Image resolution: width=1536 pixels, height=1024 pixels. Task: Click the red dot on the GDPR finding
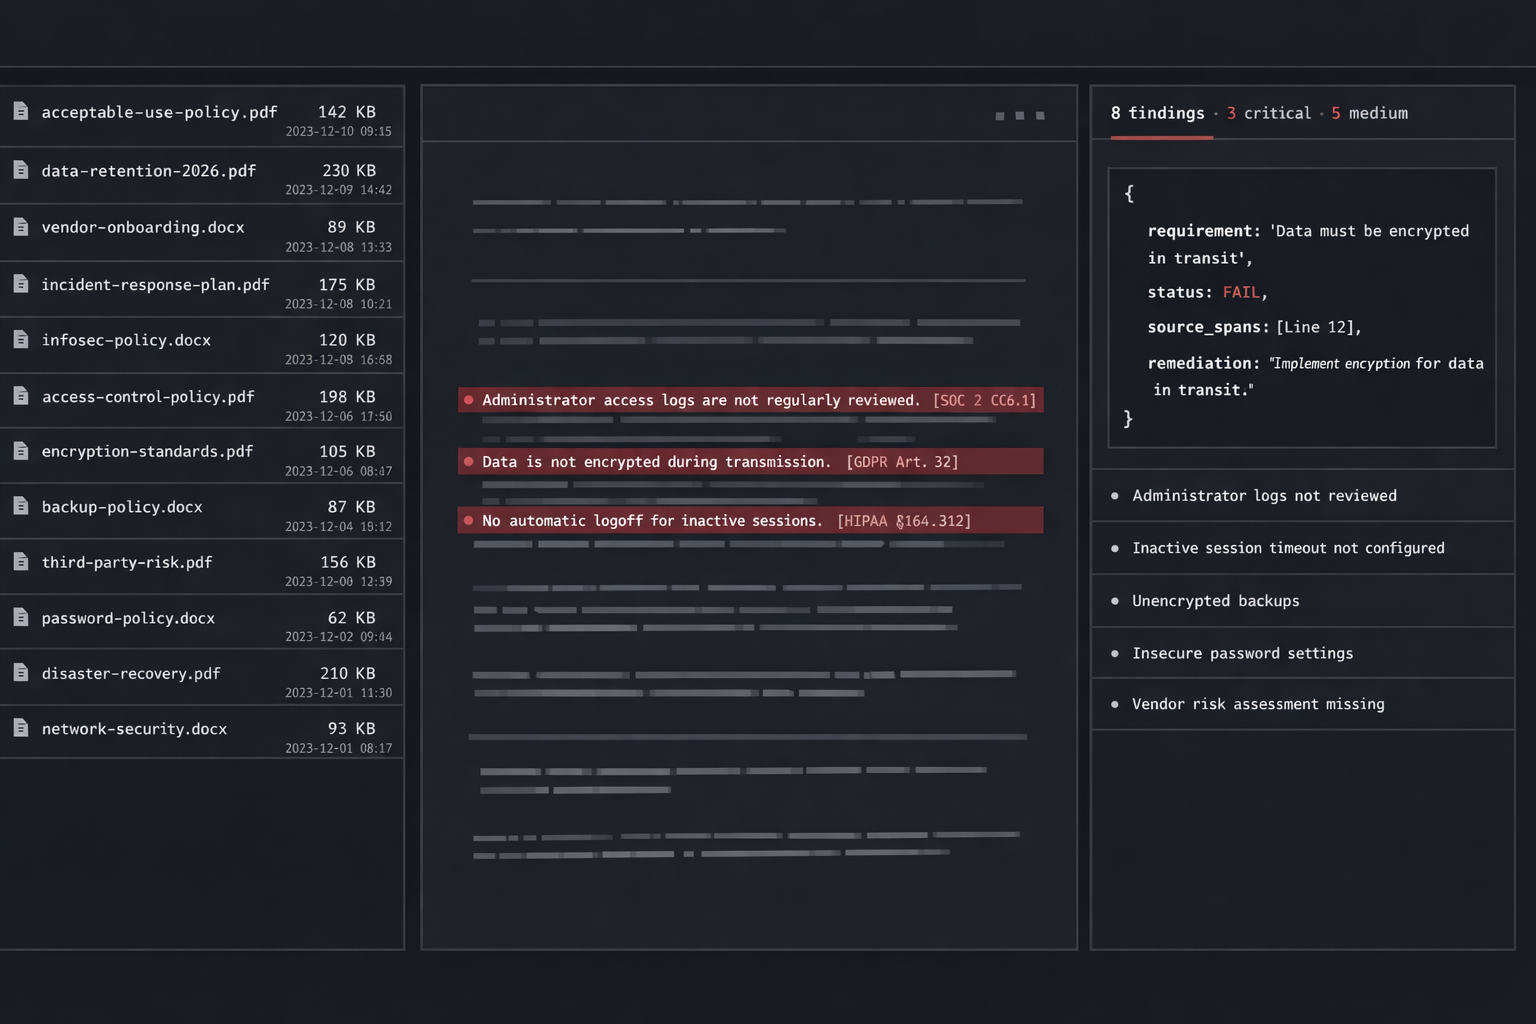[468, 461]
